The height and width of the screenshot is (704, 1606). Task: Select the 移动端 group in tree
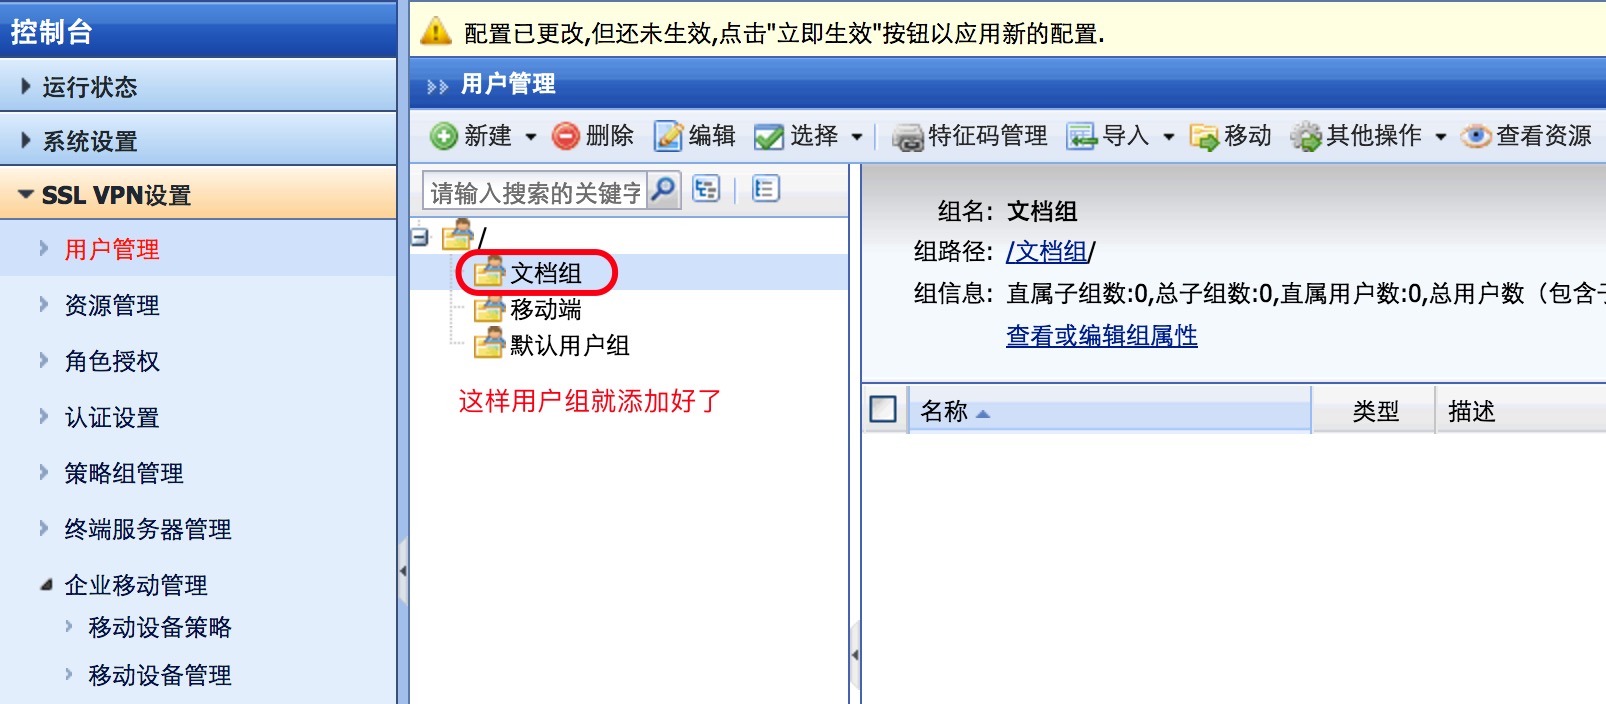545,309
